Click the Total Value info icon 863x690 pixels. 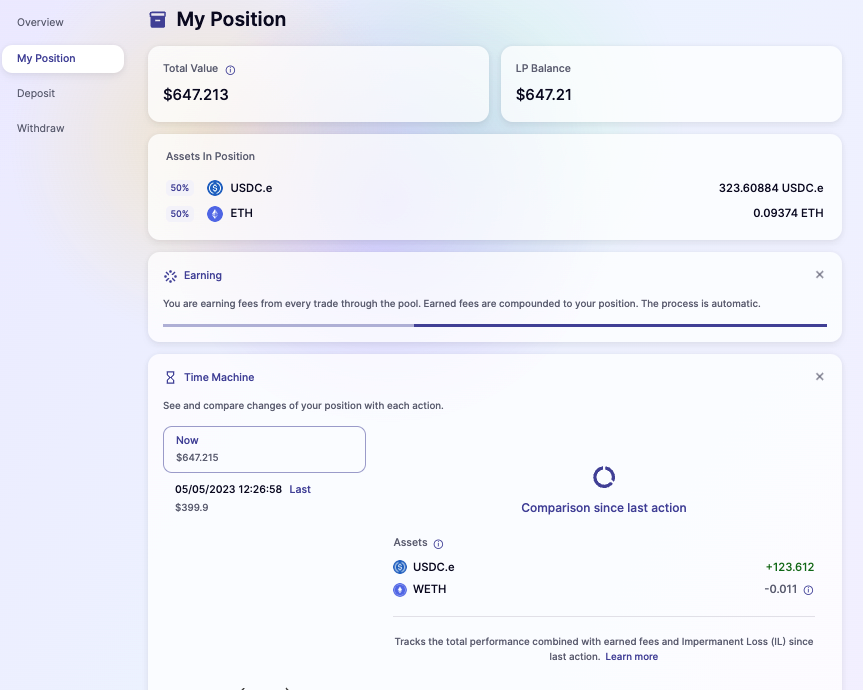[230, 70]
